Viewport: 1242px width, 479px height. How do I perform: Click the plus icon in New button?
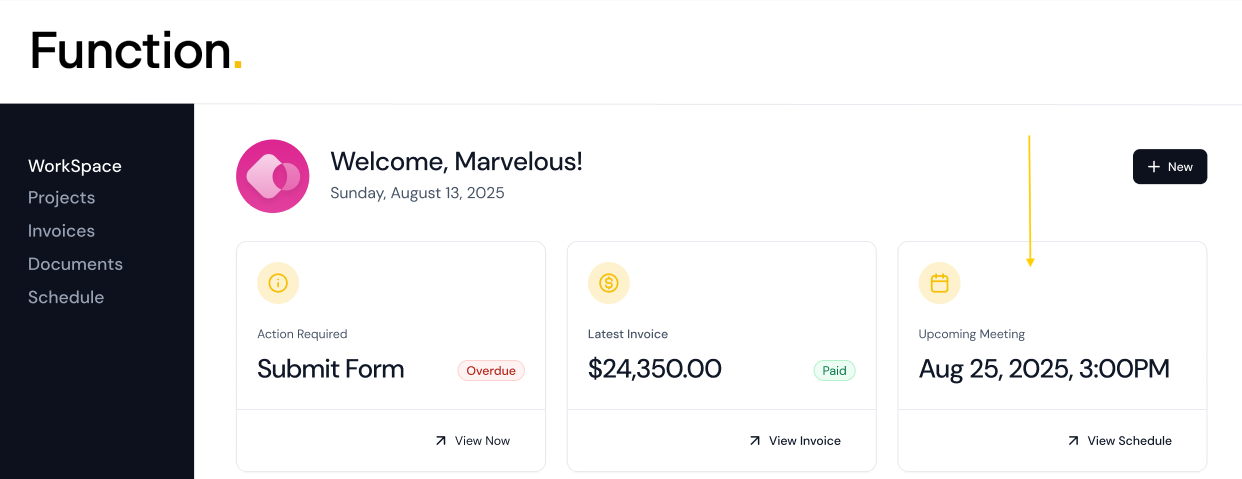(x=1154, y=167)
